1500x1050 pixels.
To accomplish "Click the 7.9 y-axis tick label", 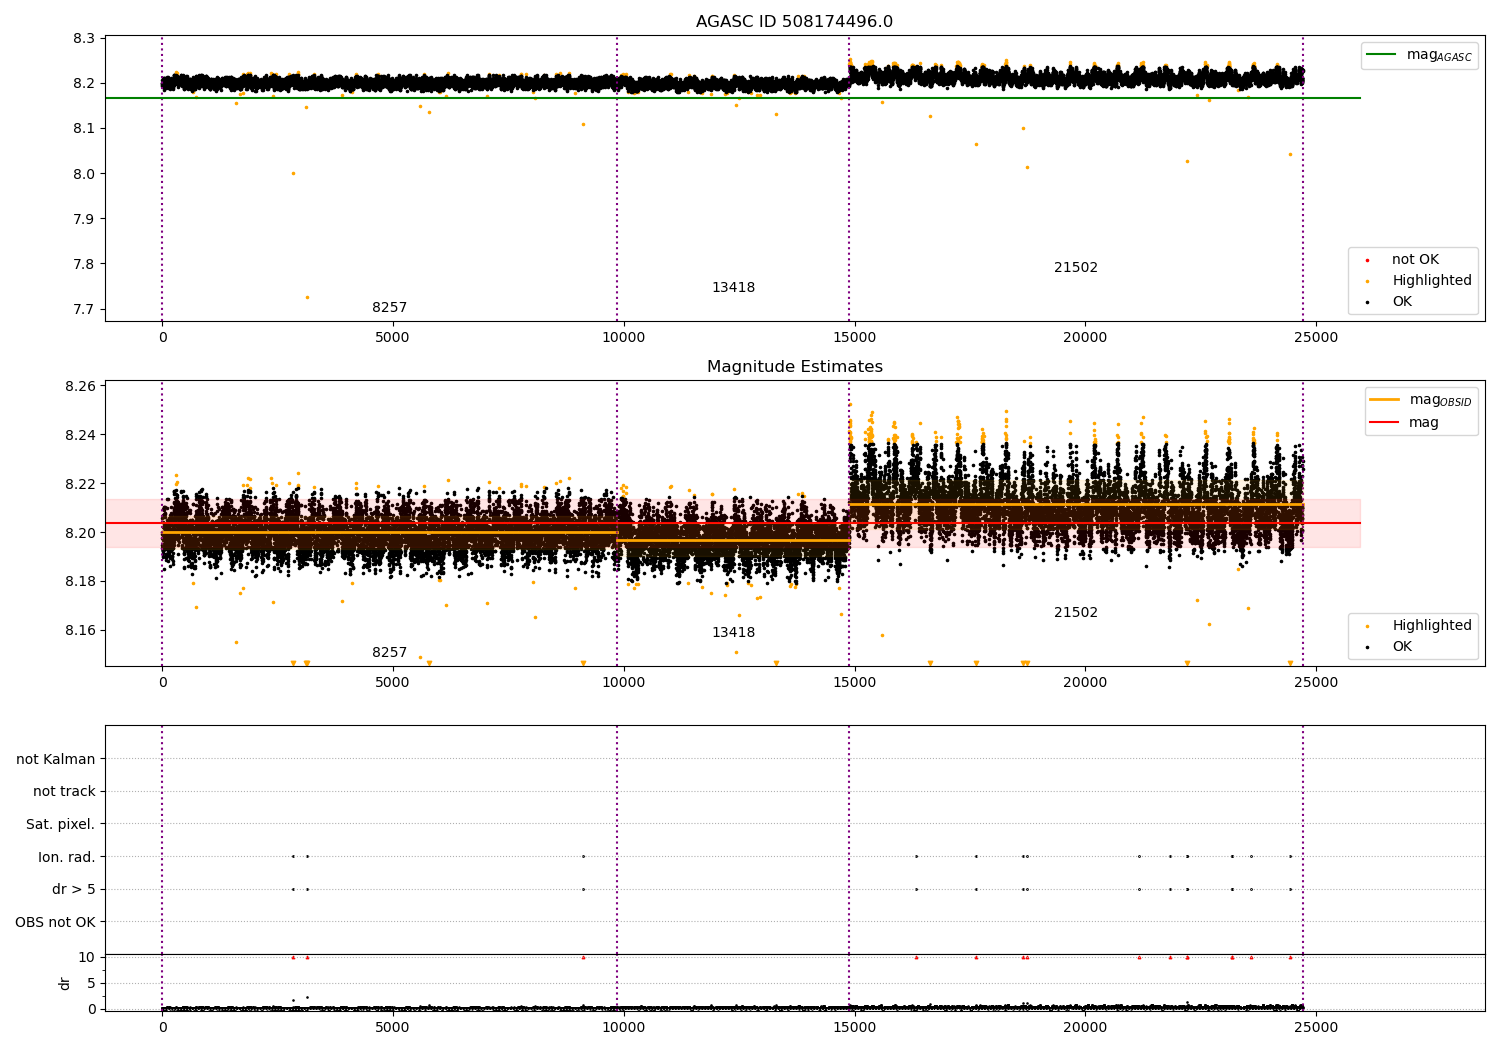I will (84, 219).
